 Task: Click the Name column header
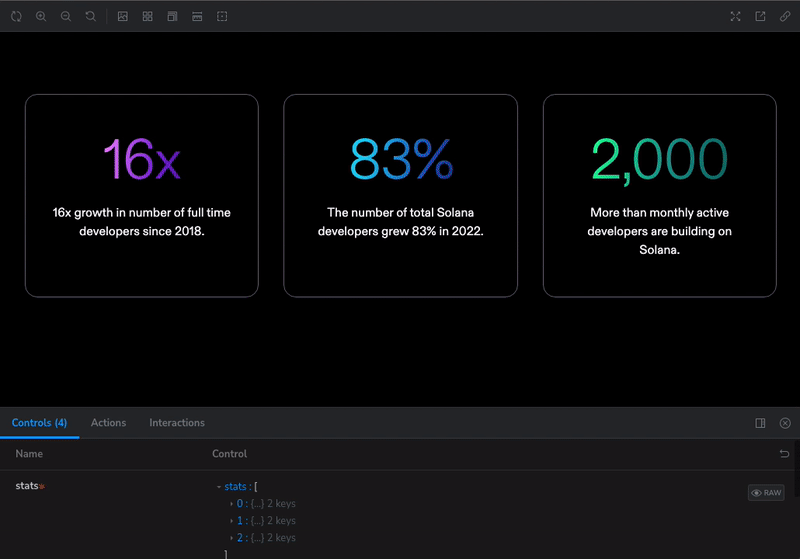tap(29, 454)
